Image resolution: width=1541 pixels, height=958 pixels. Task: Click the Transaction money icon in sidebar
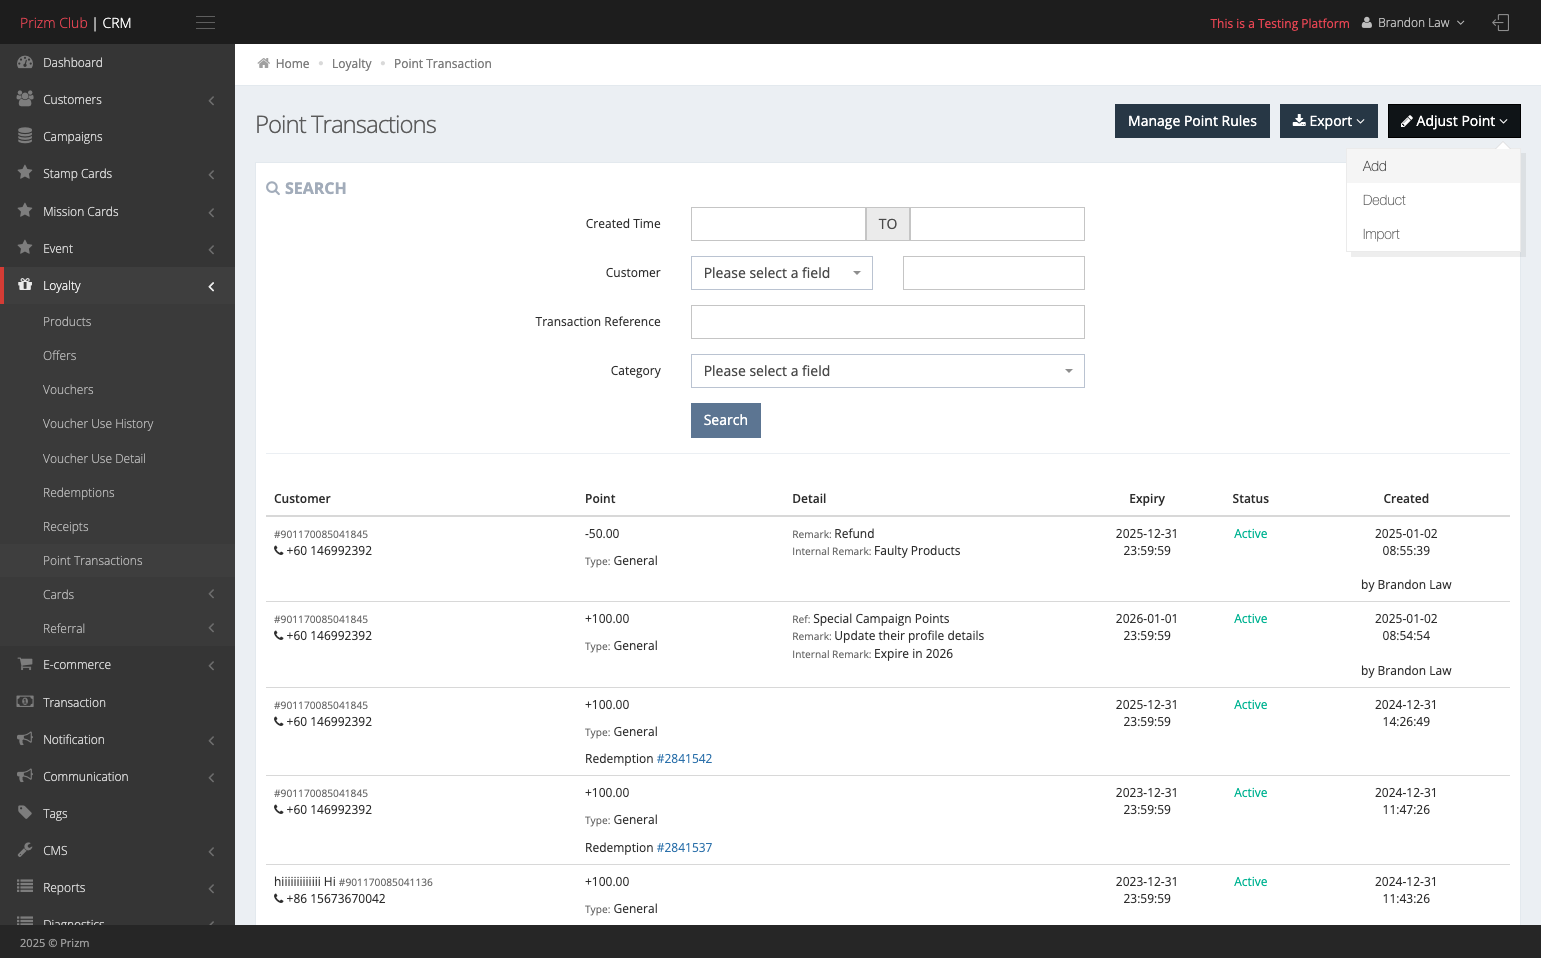(25, 702)
